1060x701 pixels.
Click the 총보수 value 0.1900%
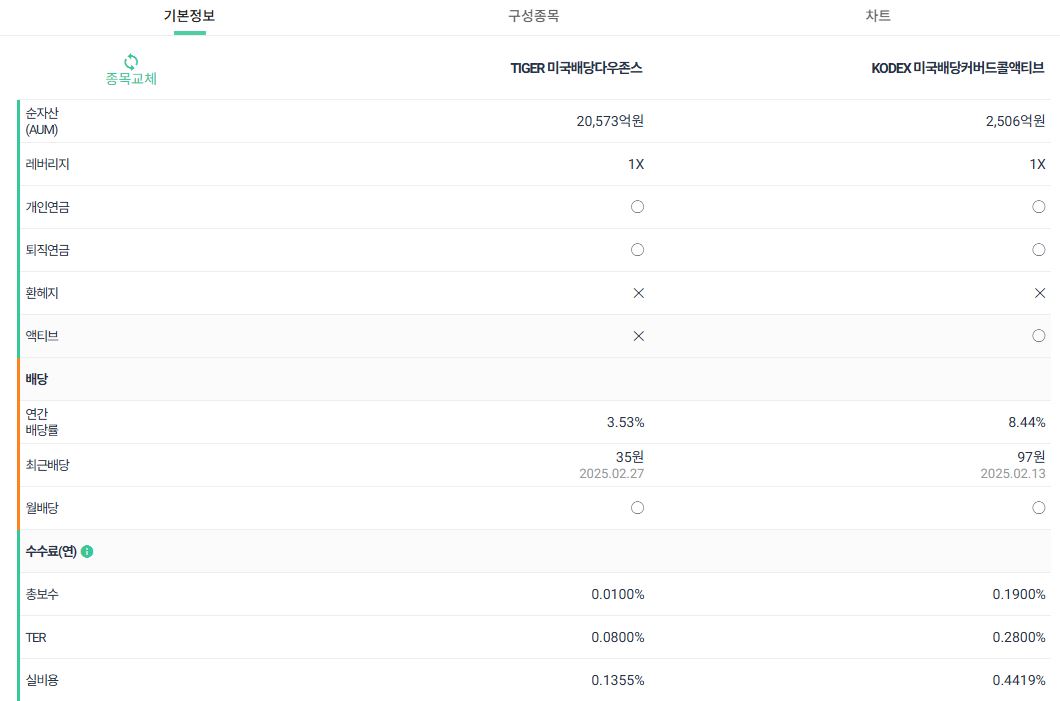tap(1019, 594)
